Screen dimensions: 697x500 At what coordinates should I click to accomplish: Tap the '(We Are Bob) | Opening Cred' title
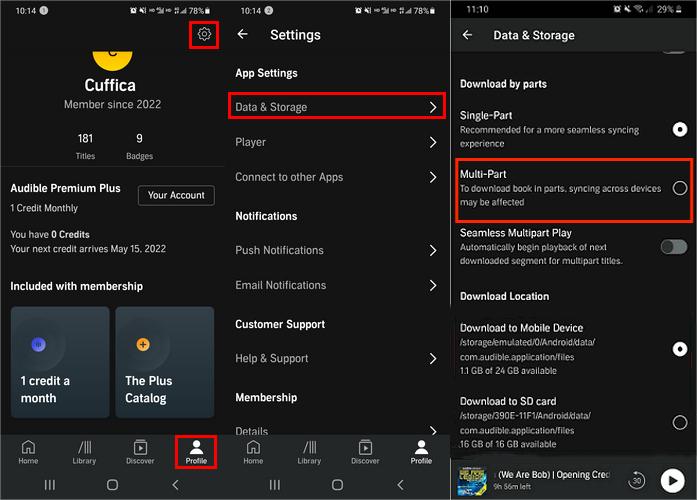click(x=553, y=475)
